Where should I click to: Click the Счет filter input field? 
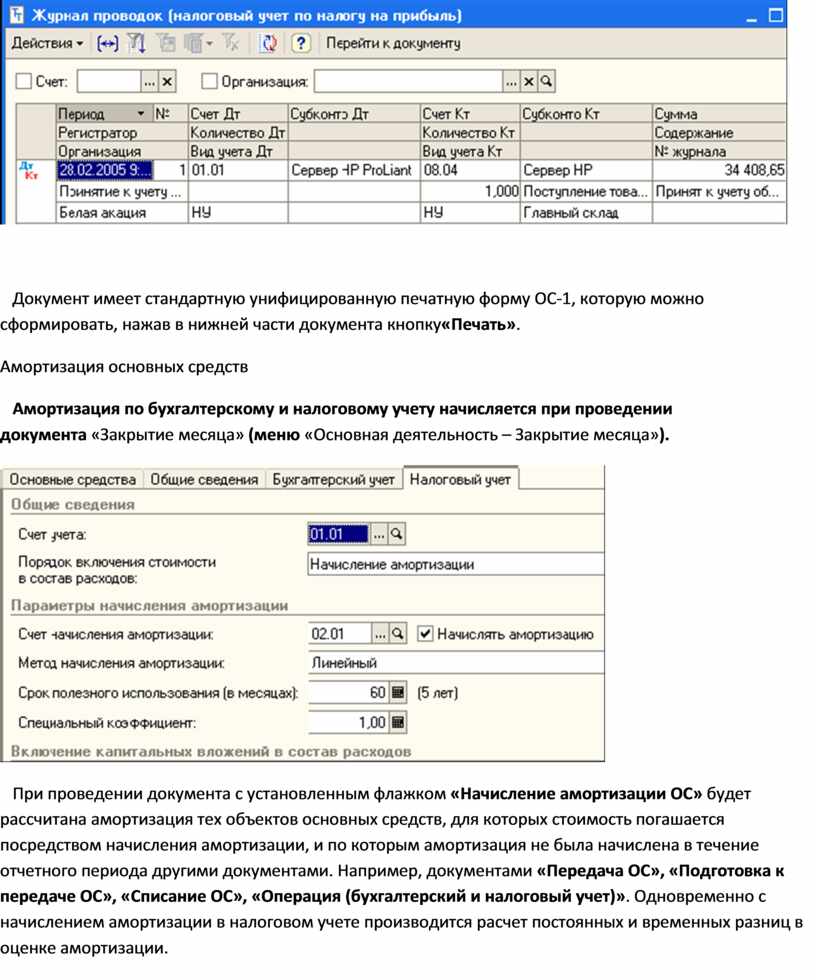tap(109, 81)
